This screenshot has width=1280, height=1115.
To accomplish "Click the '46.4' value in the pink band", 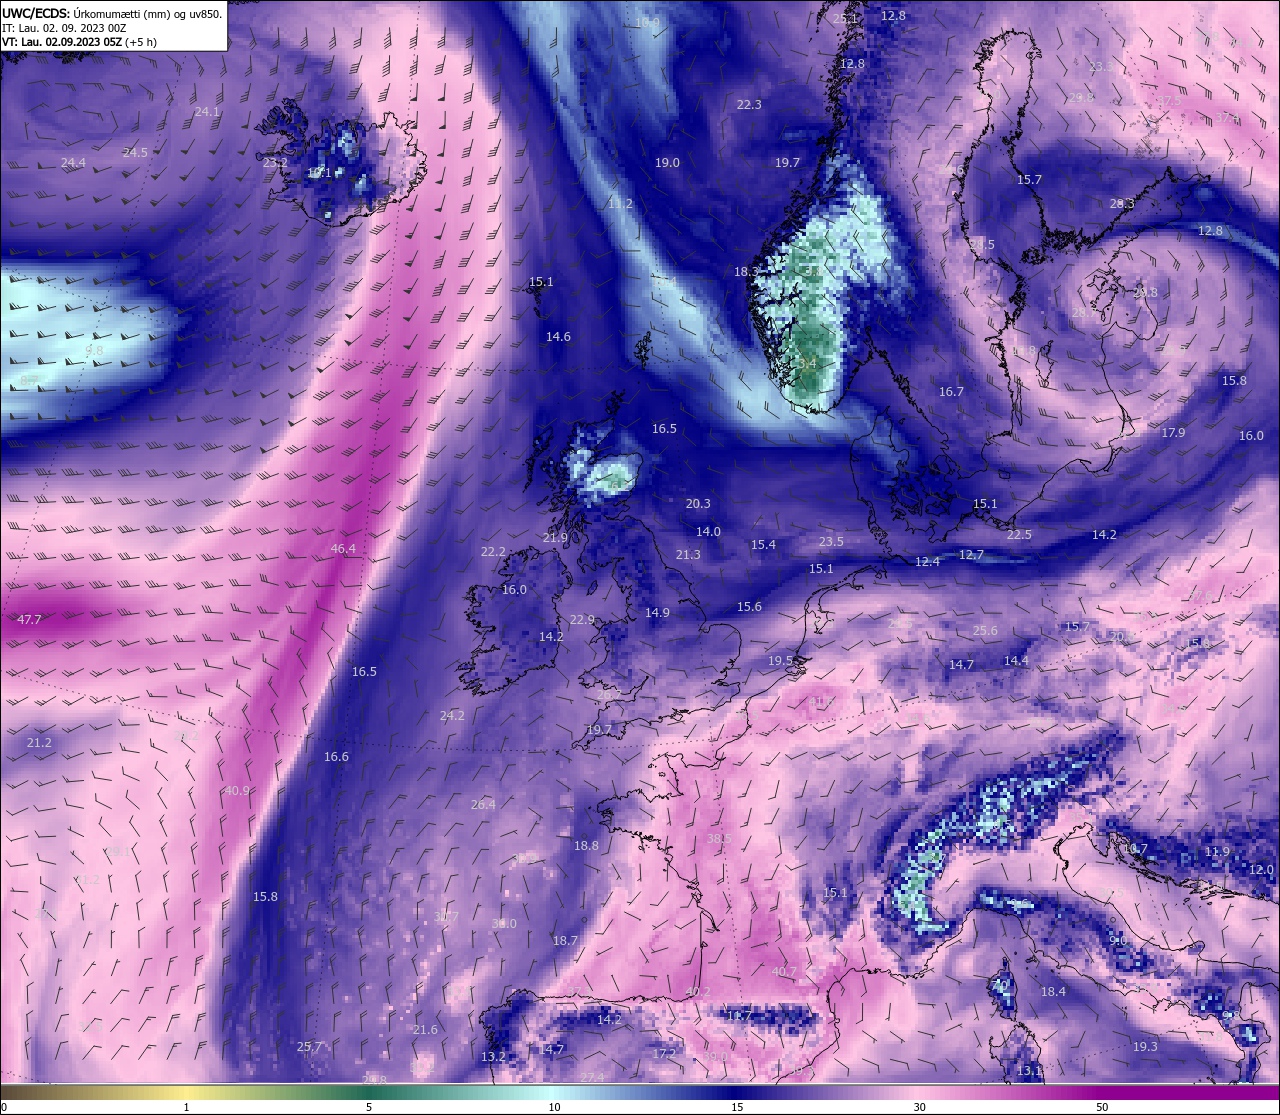I will tap(343, 549).
